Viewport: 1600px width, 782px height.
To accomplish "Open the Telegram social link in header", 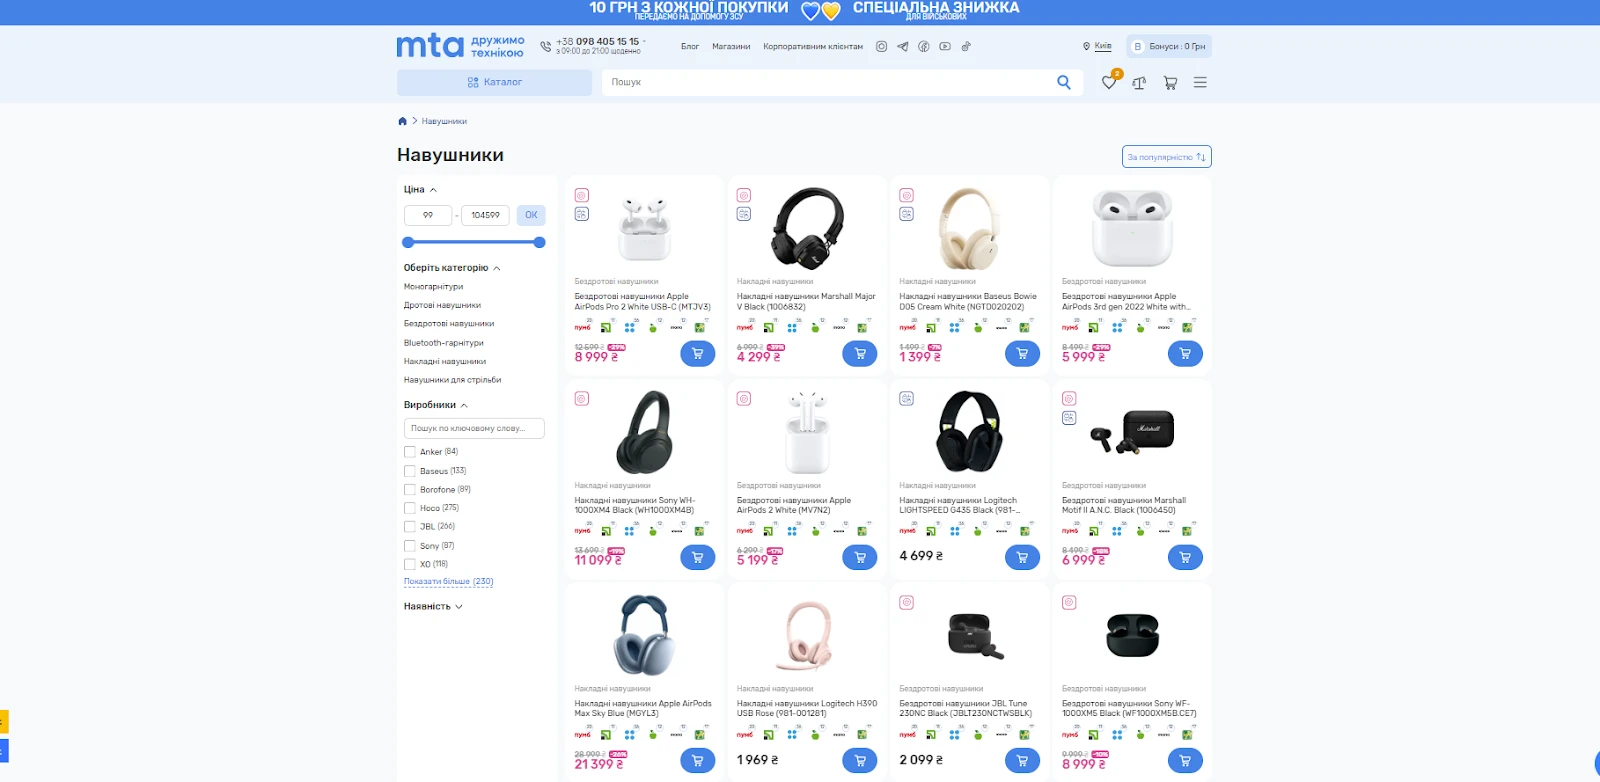I will coord(903,46).
